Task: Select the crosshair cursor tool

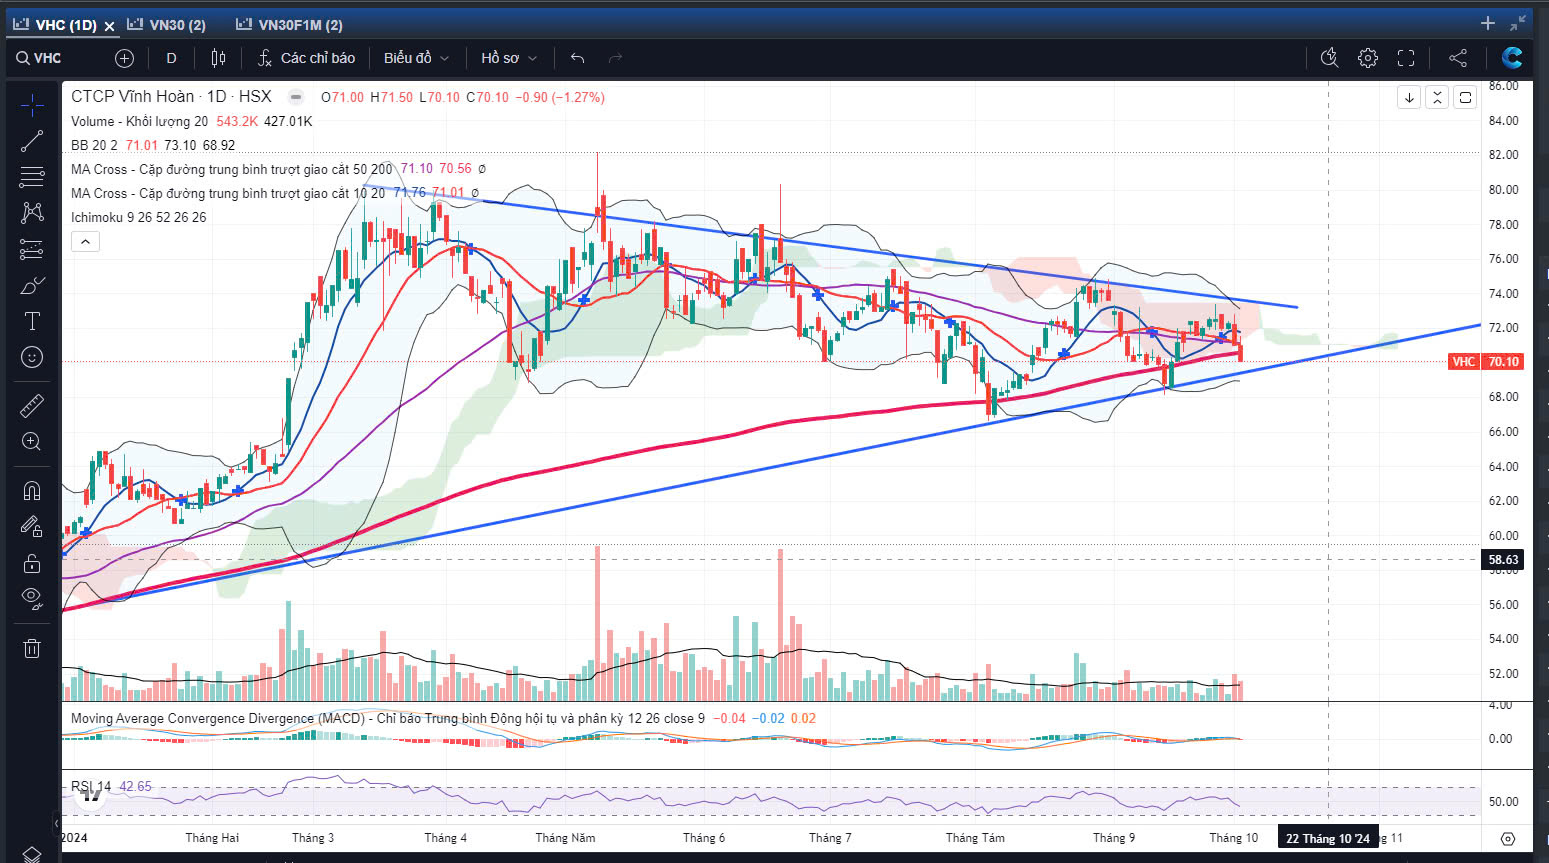Action: coord(32,105)
